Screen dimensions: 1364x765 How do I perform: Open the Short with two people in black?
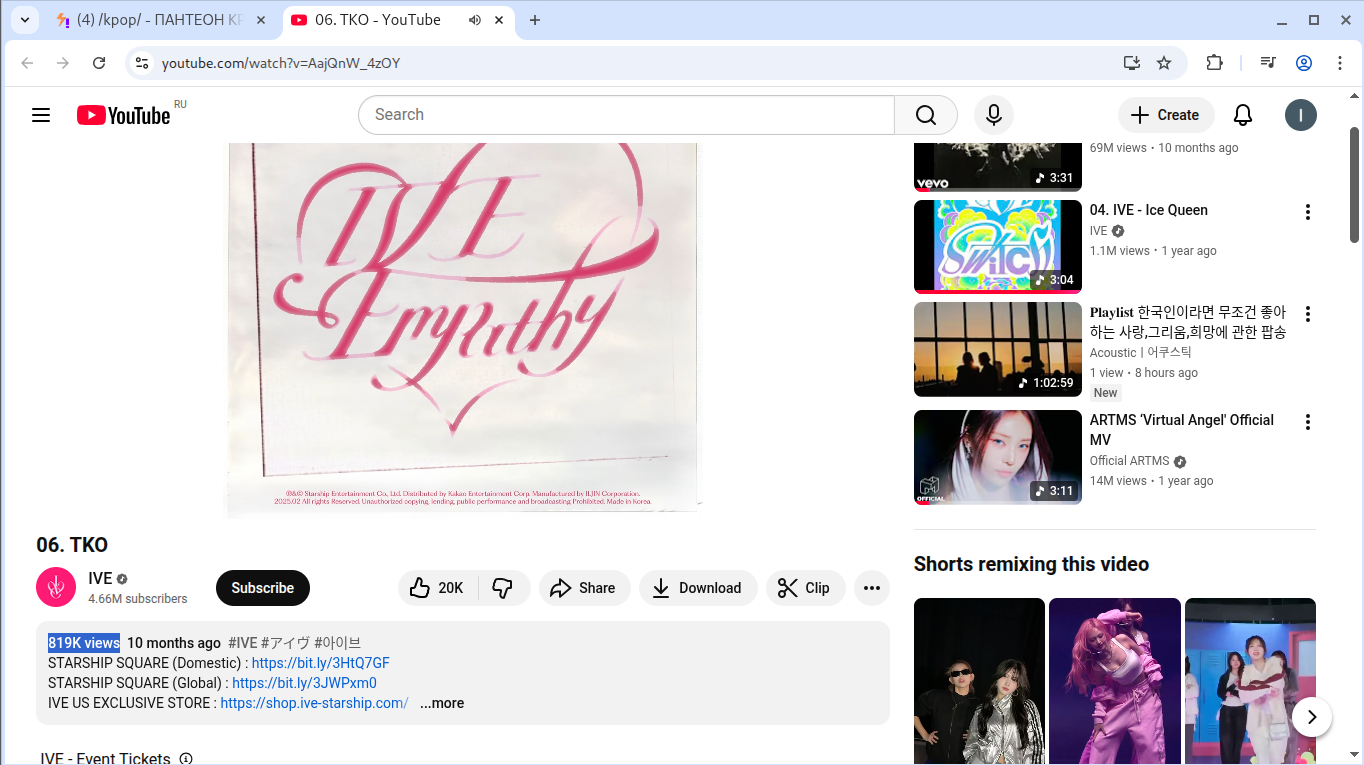[979, 681]
